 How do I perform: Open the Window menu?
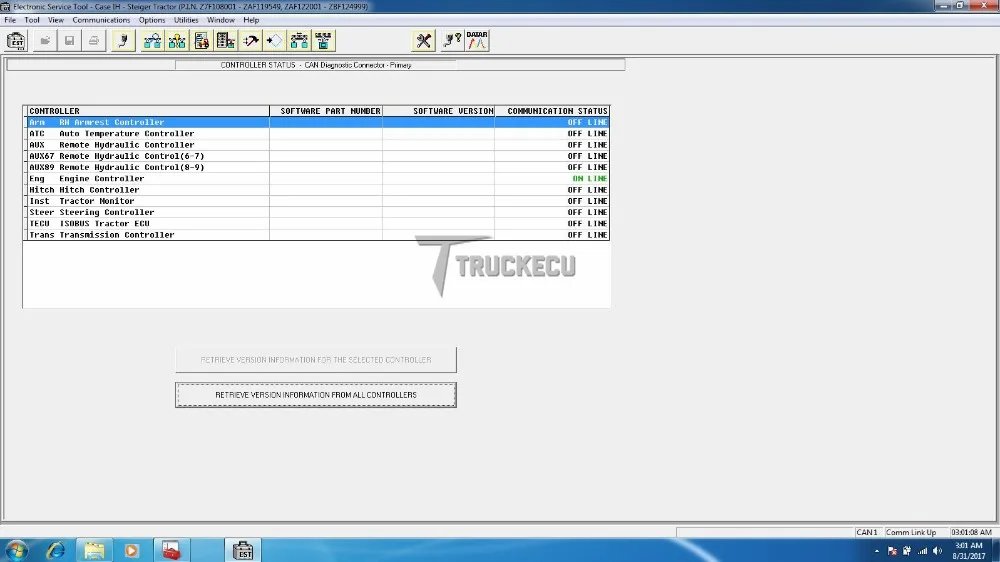(x=221, y=20)
